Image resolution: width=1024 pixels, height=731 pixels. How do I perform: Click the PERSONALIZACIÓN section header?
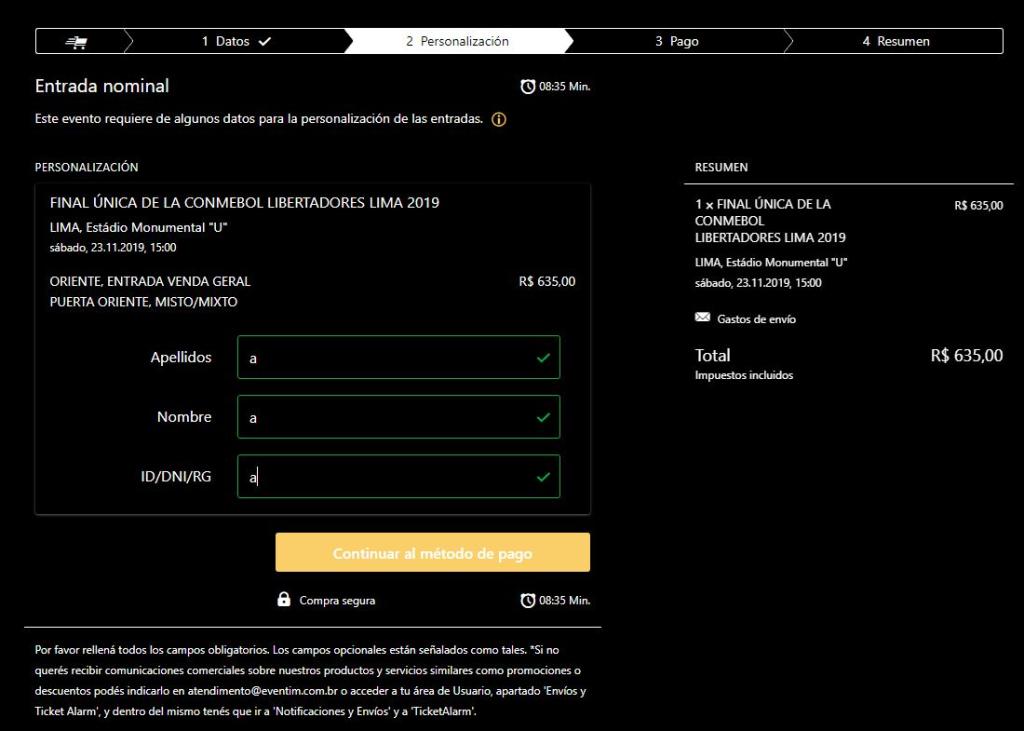click(86, 167)
